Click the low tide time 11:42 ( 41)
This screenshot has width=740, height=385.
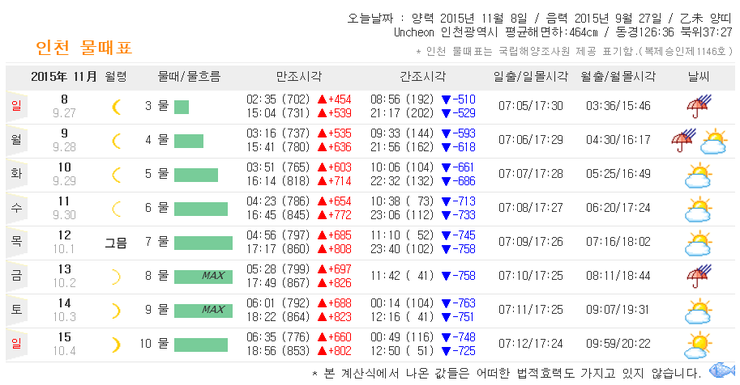pyautogui.click(x=402, y=276)
